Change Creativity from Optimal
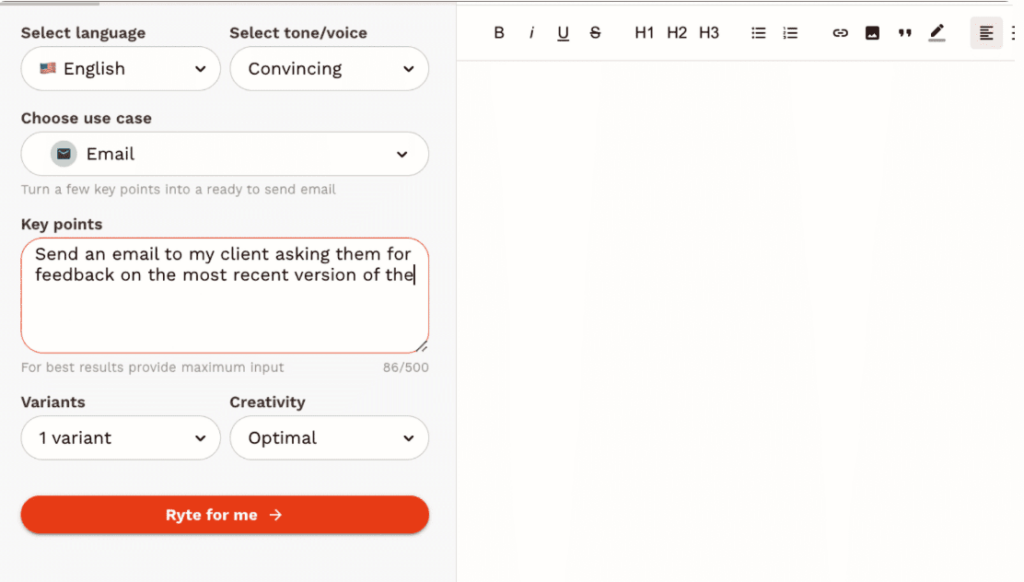 click(x=329, y=438)
